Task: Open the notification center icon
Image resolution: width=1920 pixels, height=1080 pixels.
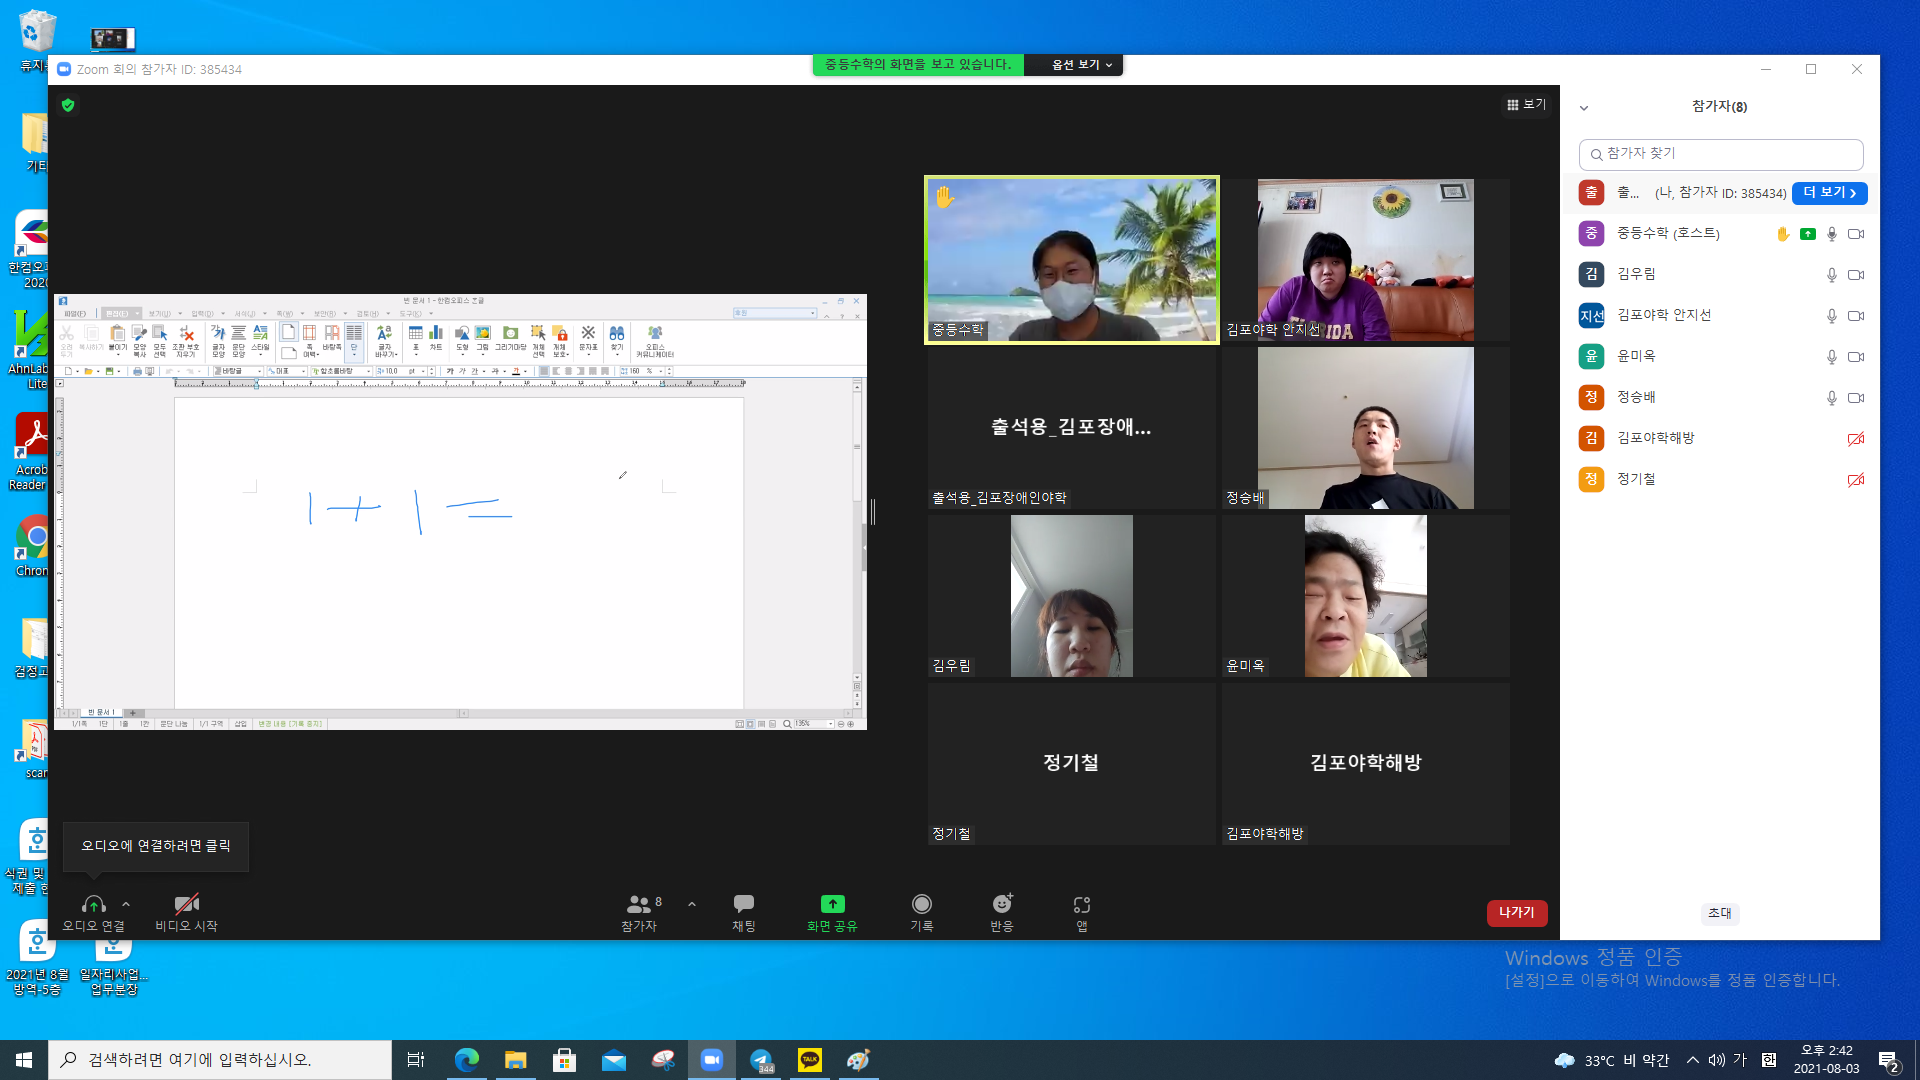Action: coord(1889,1060)
